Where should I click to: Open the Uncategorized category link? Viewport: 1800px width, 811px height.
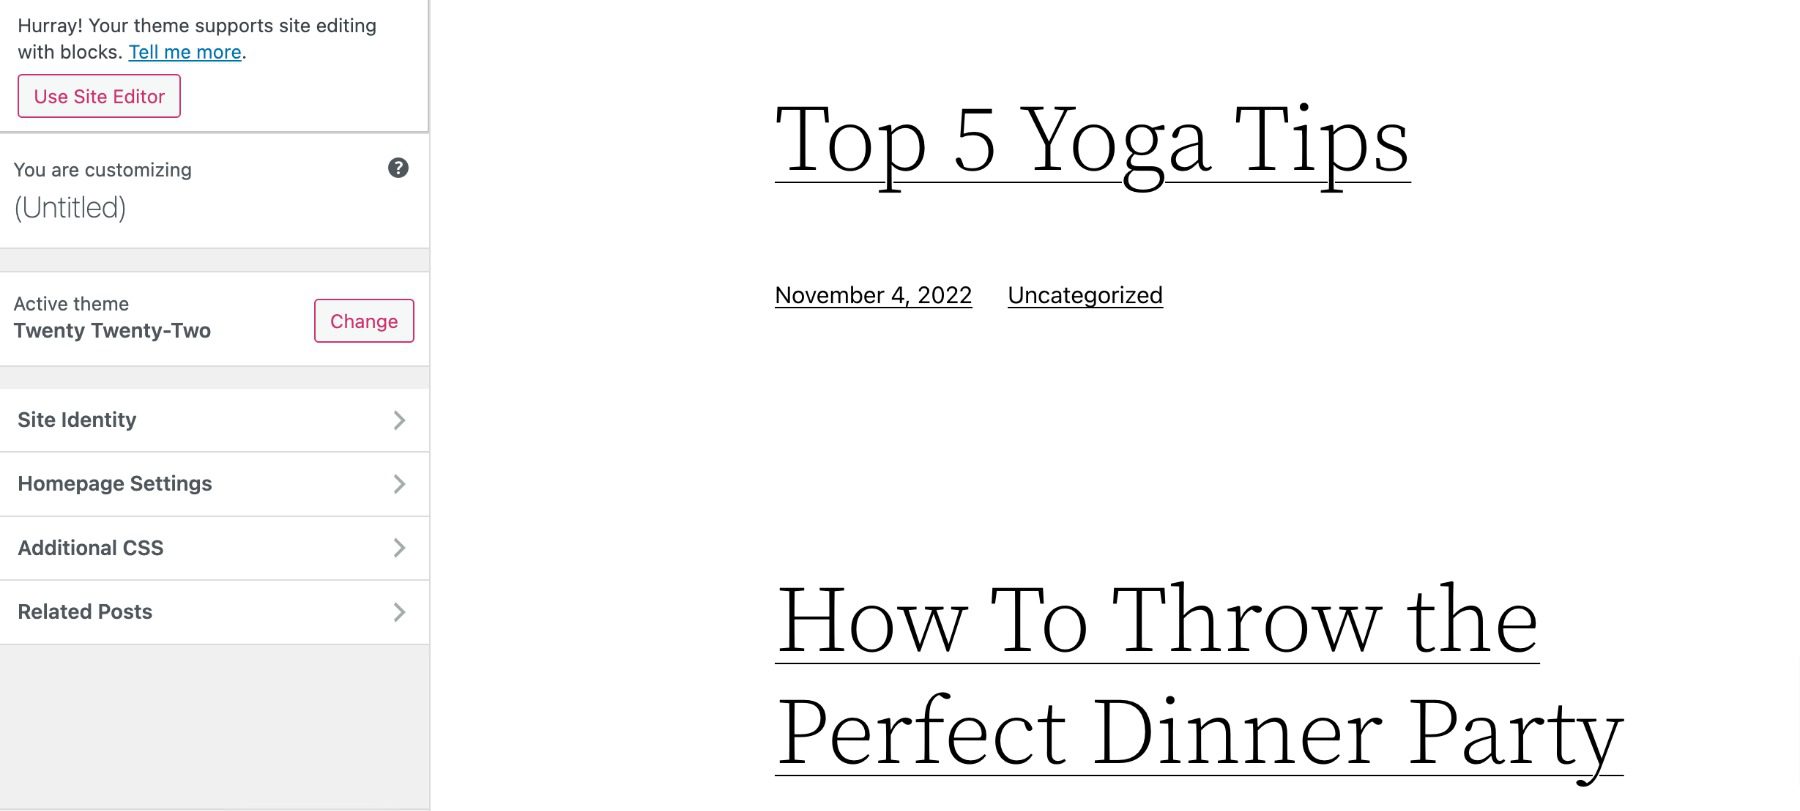[1085, 295]
